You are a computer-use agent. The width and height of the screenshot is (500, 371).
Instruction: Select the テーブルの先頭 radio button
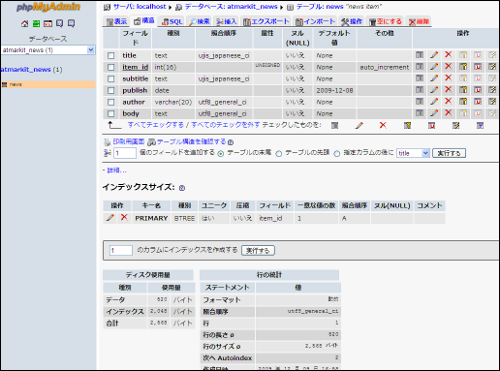tap(279, 154)
